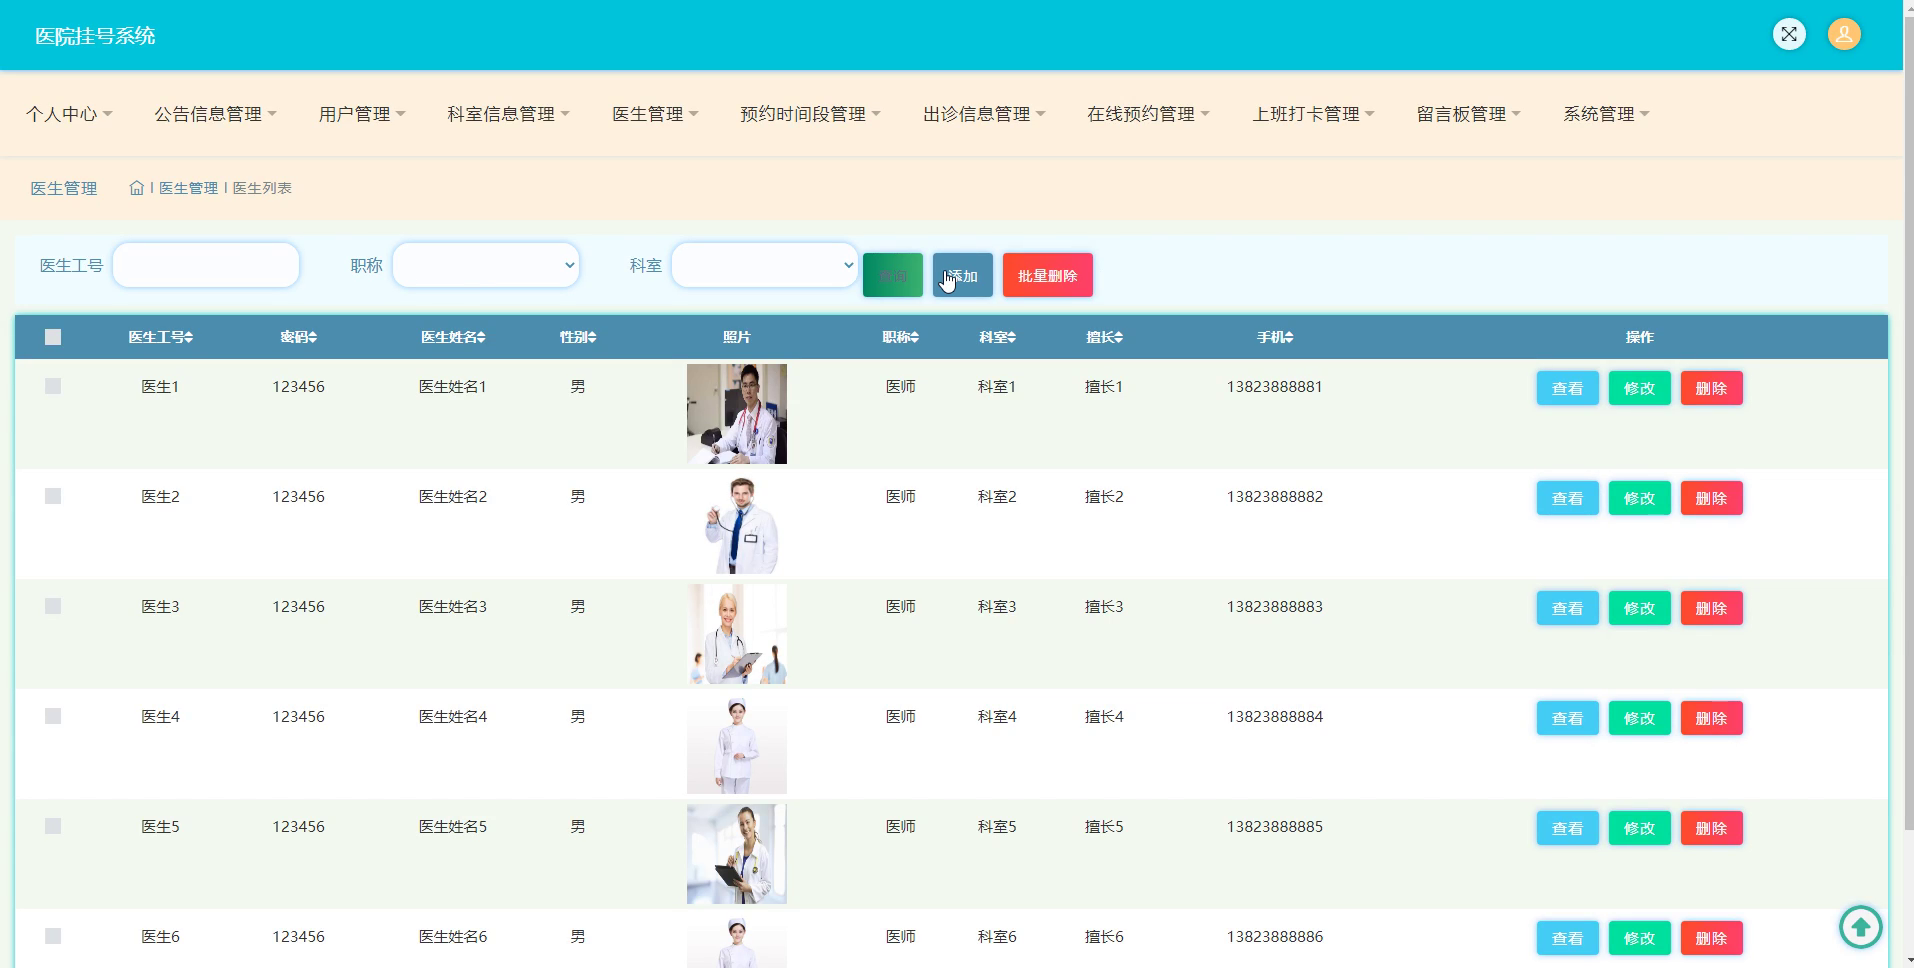The height and width of the screenshot is (968, 1914).
Task: Check the checkbox for 医生6 row
Action: [x=53, y=936]
